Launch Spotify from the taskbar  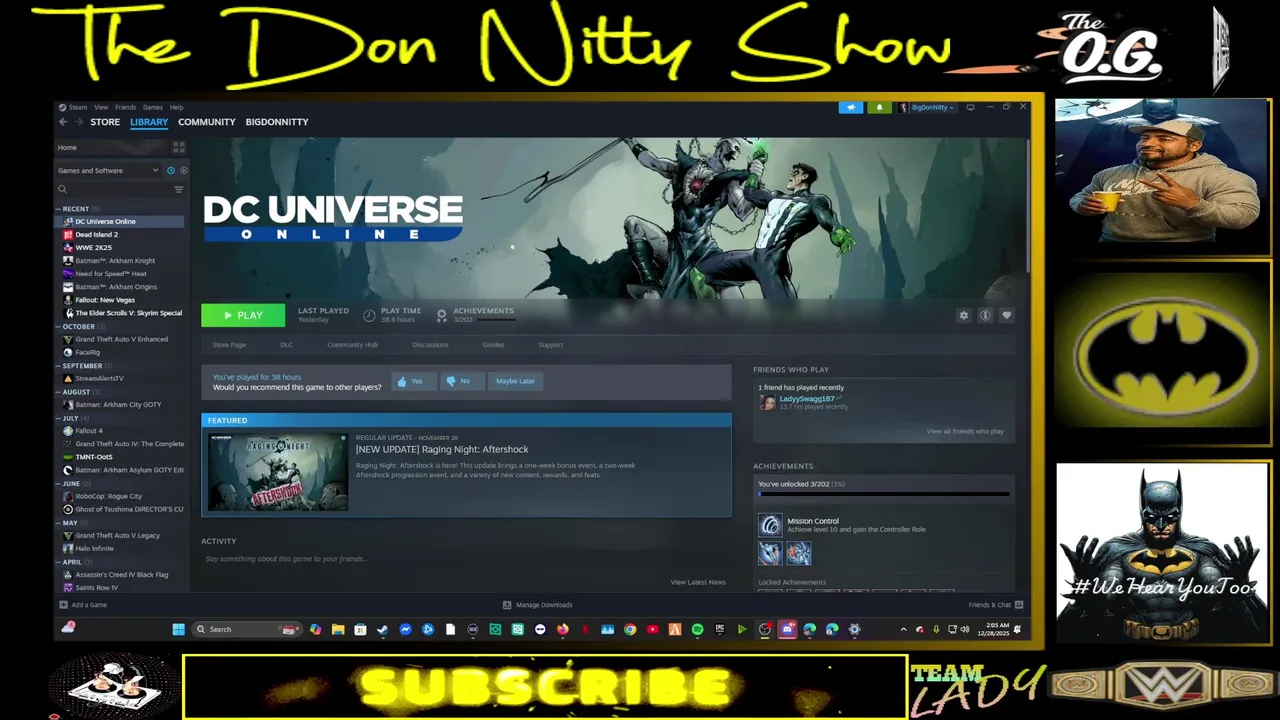coord(697,629)
